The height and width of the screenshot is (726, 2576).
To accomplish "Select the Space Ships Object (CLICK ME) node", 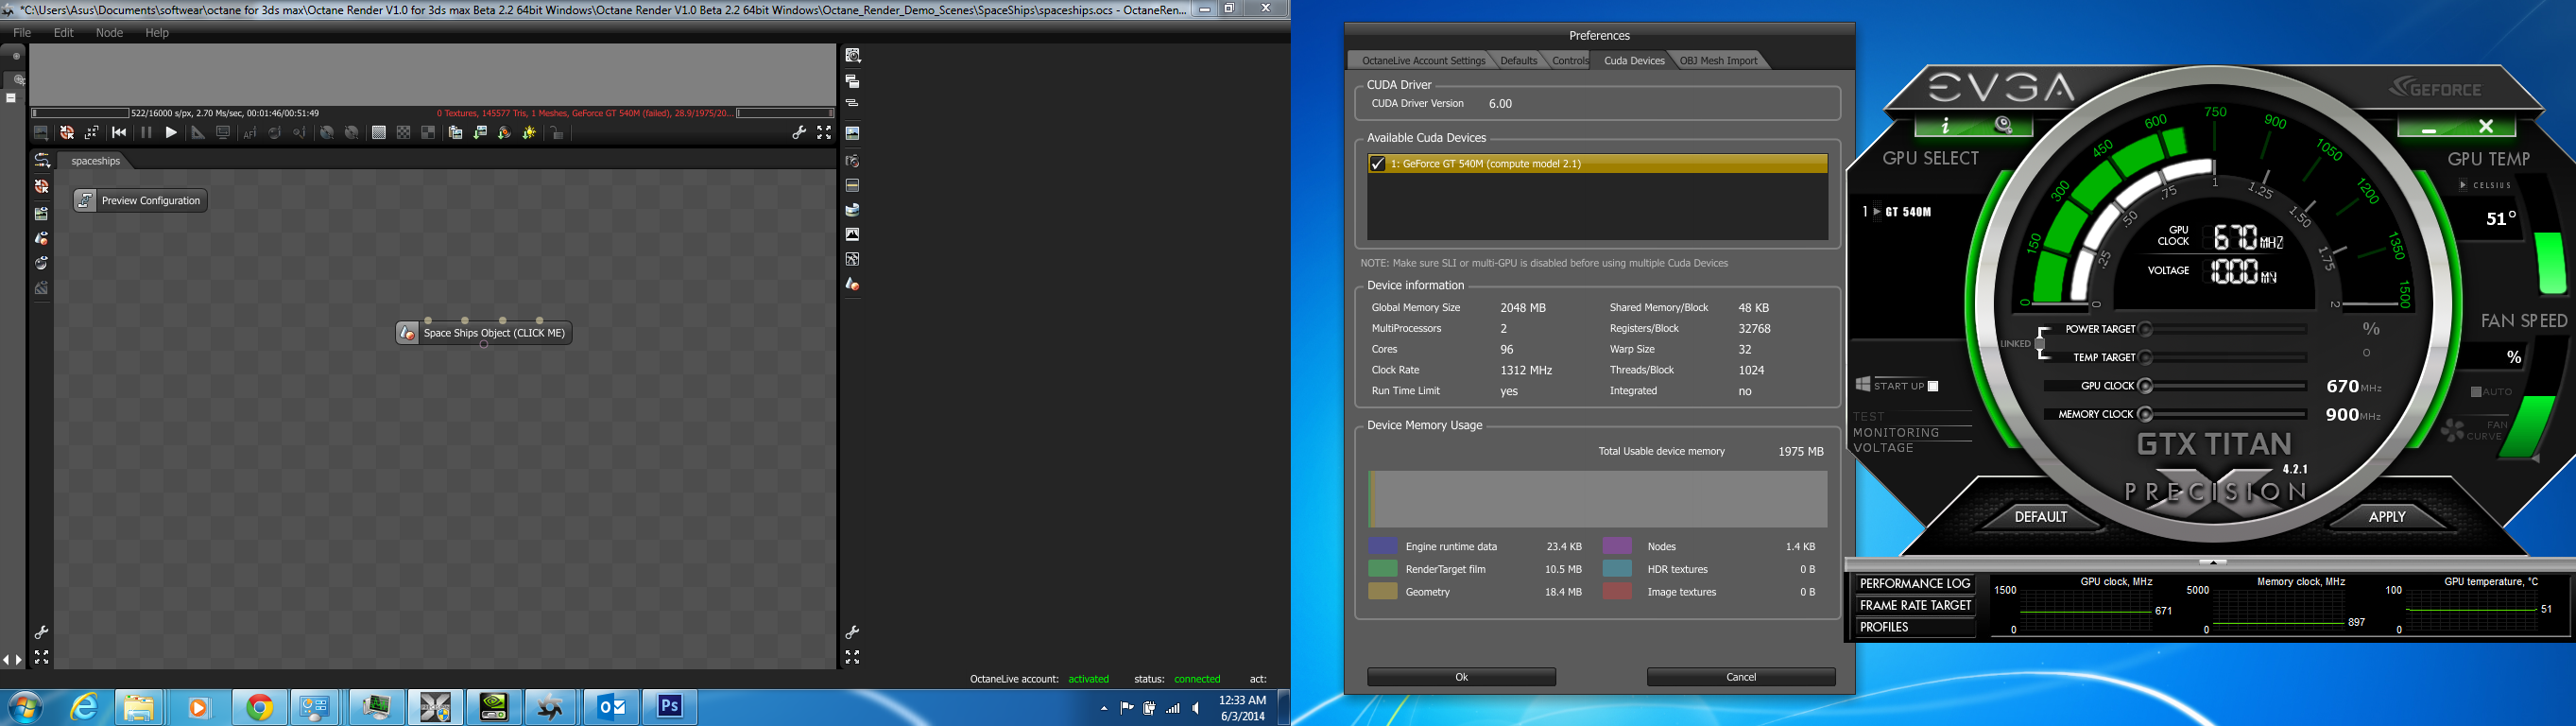I will [484, 333].
